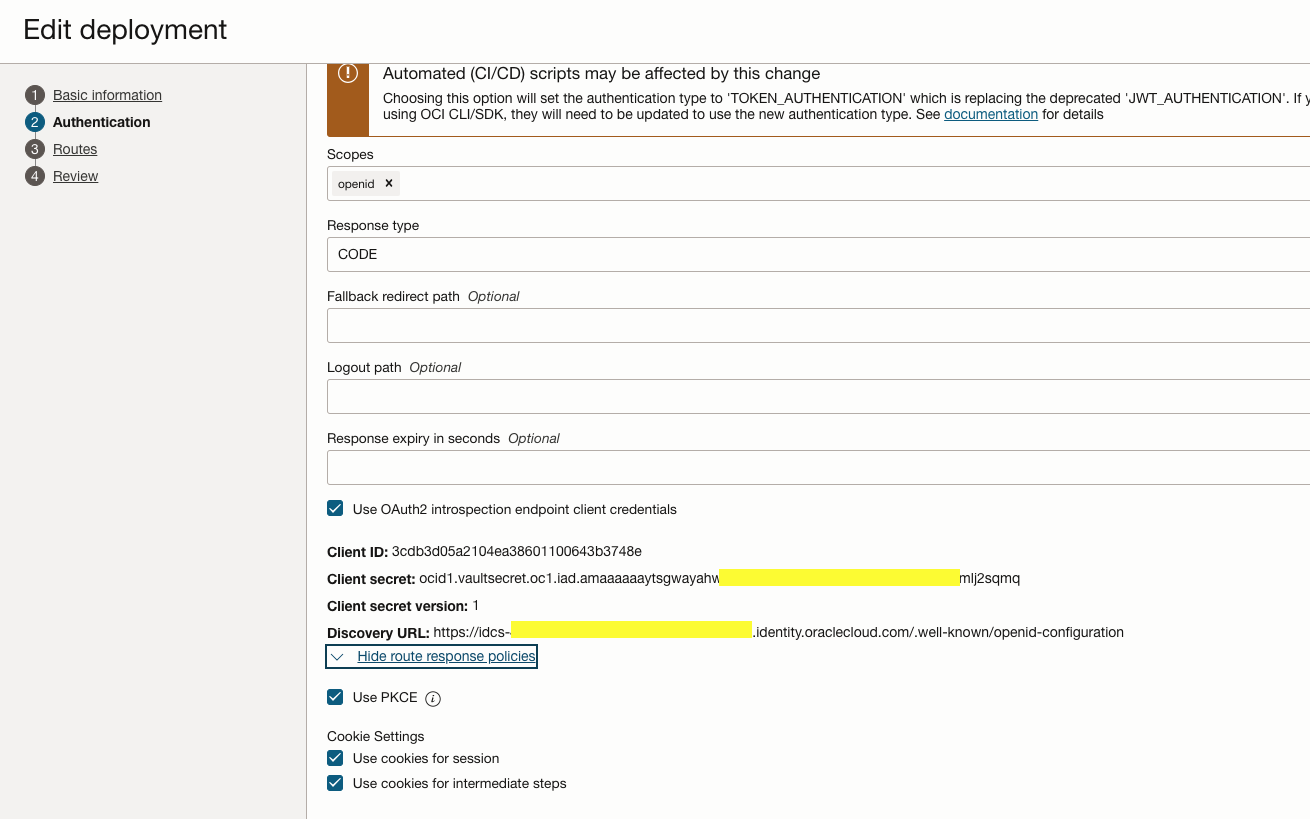Viewport: 1310px width, 819px height.
Task: Open the Scopes selection field
Action: click(850, 183)
